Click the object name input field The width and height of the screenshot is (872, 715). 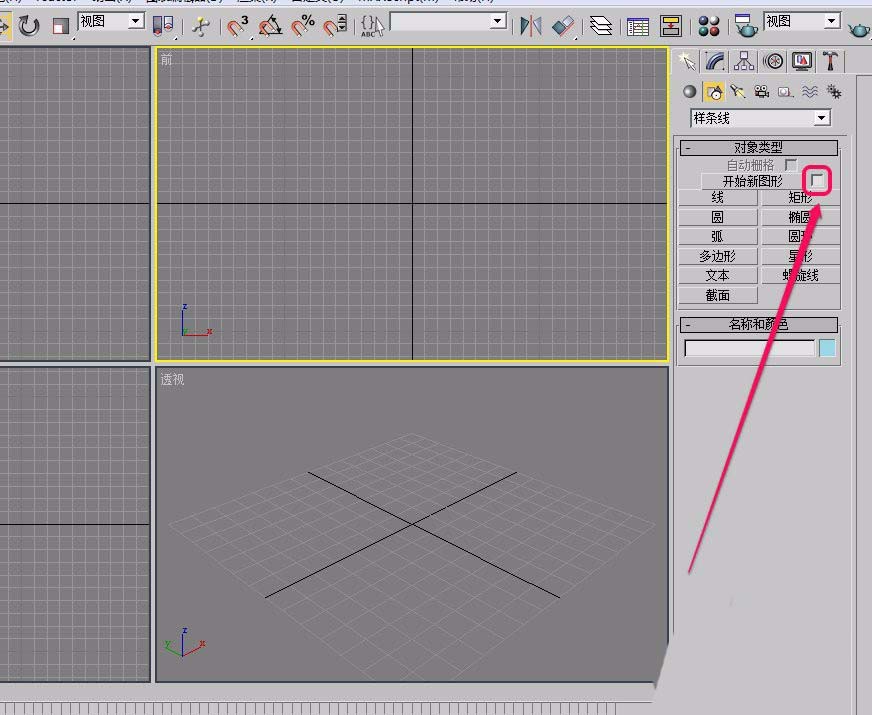click(x=750, y=348)
